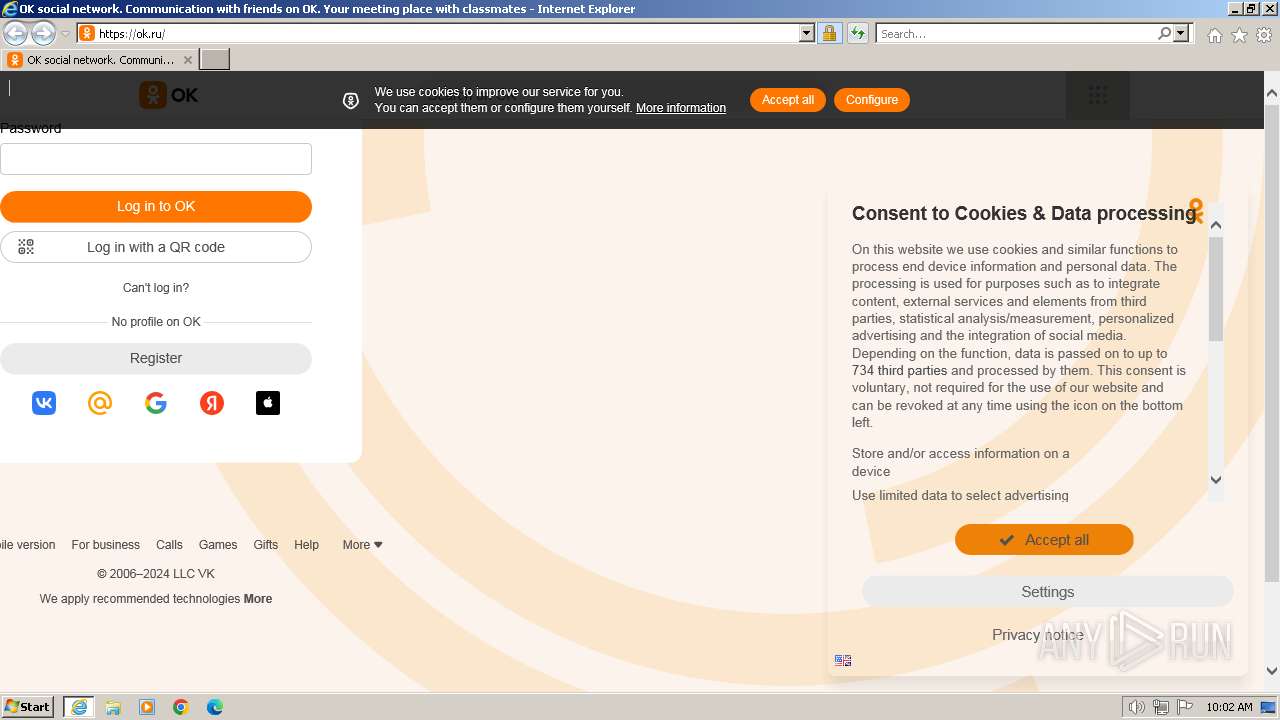Log in with Google icon

(x=156, y=403)
